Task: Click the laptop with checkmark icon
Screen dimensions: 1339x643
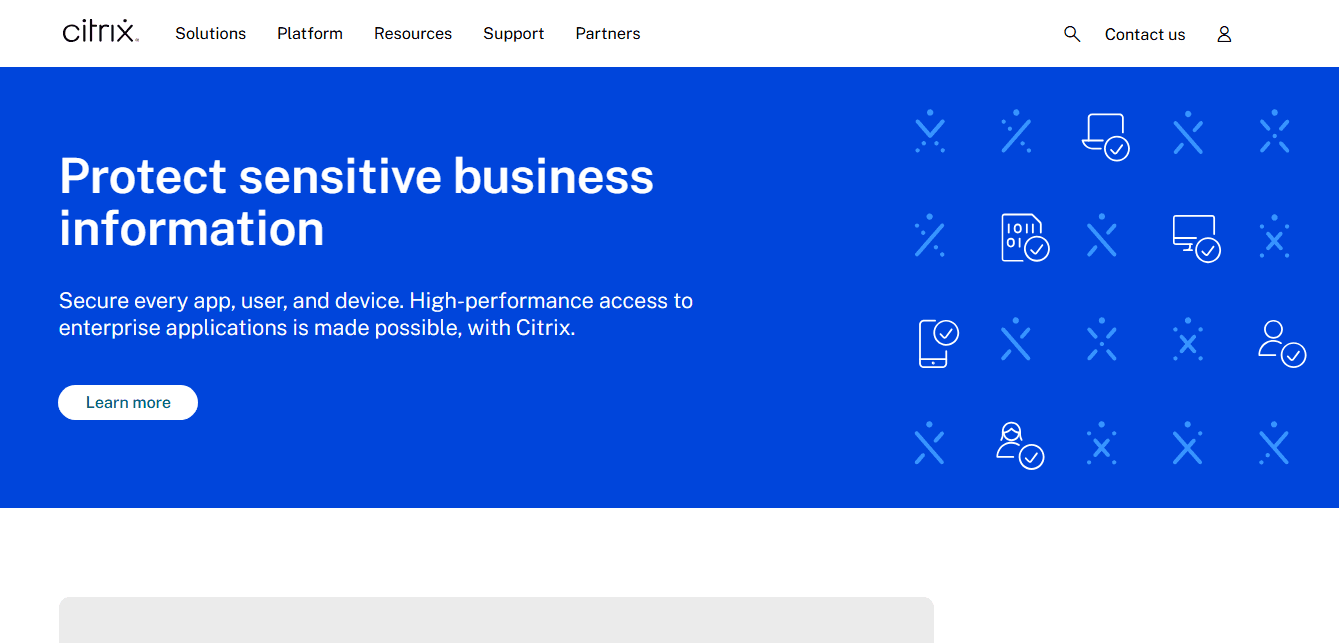Action: coord(1105,136)
